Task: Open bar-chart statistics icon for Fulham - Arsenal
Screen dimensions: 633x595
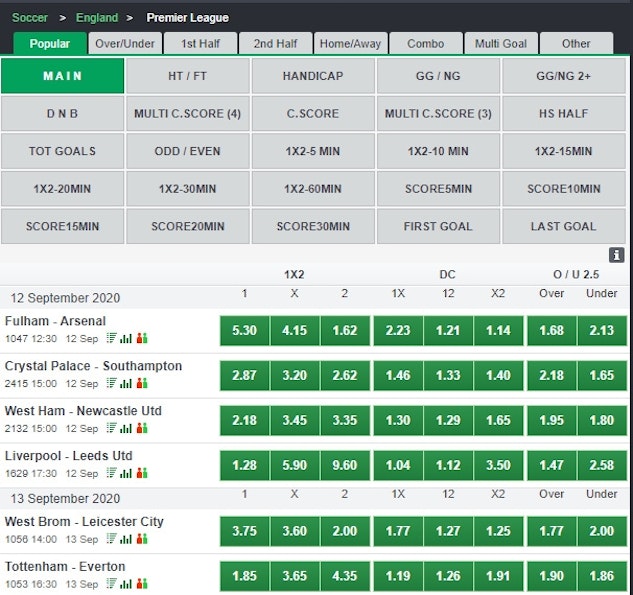Action: click(126, 338)
